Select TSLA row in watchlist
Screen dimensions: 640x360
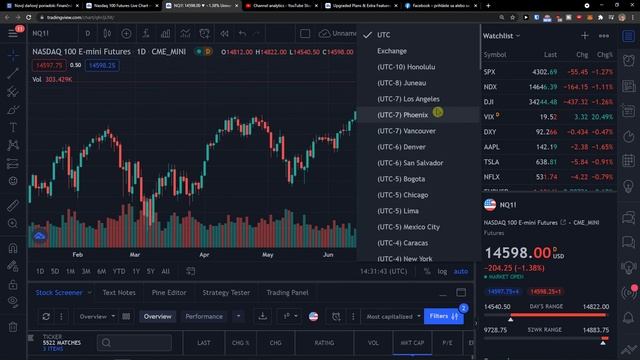point(548,162)
